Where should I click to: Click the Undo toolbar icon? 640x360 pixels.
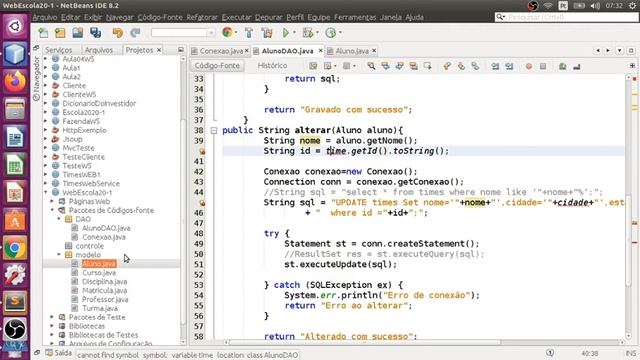pyautogui.click(x=118, y=33)
